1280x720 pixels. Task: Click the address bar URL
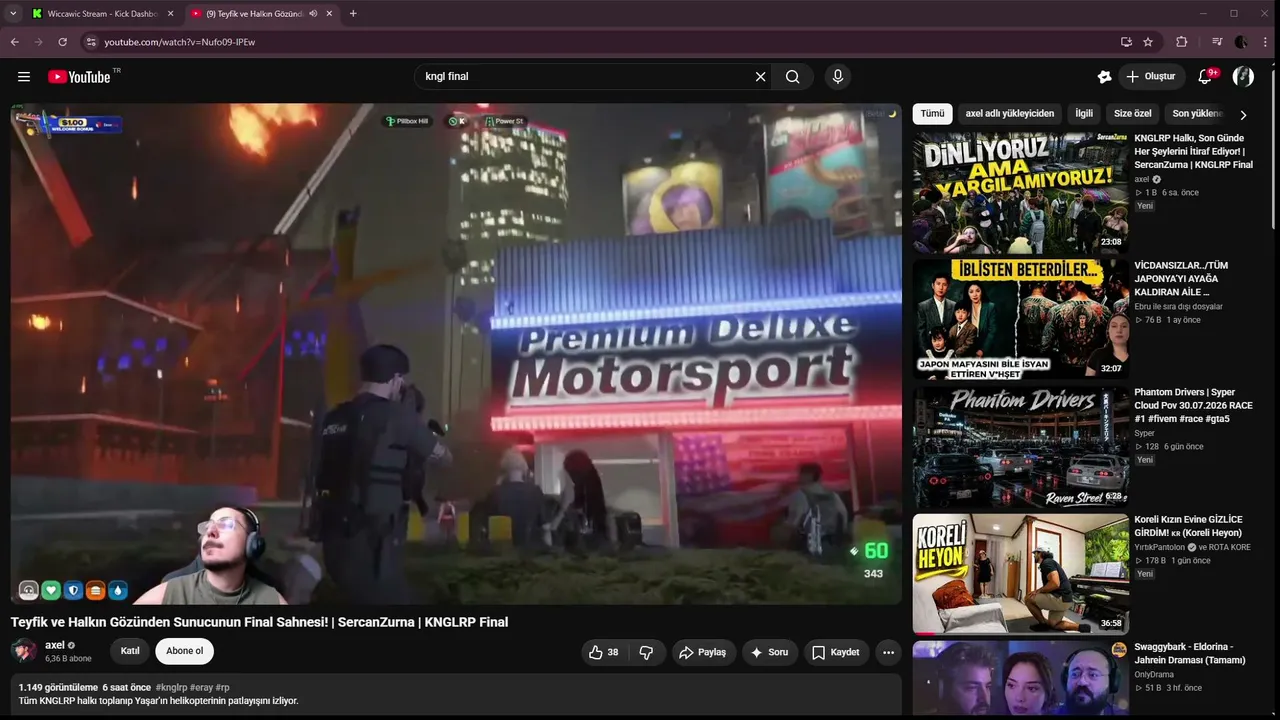click(x=180, y=42)
